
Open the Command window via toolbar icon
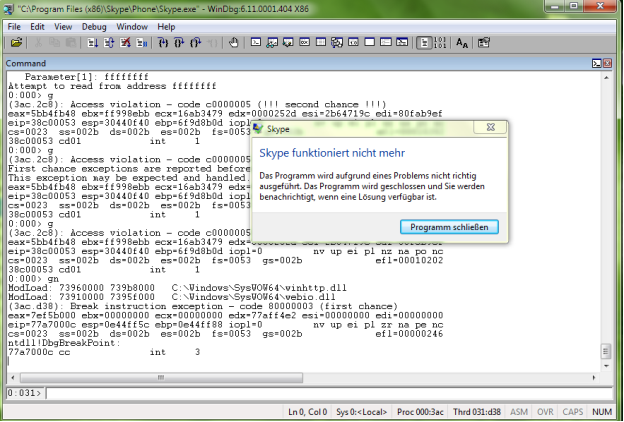[256, 43]
